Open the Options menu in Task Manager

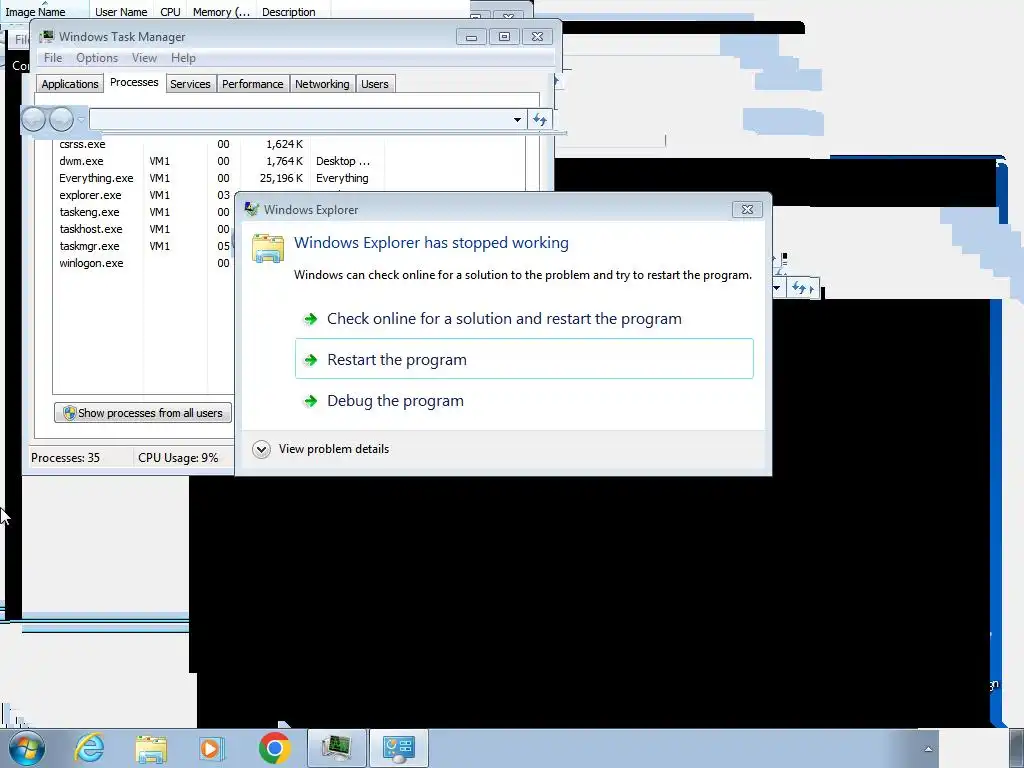click(x=97, y=57)
